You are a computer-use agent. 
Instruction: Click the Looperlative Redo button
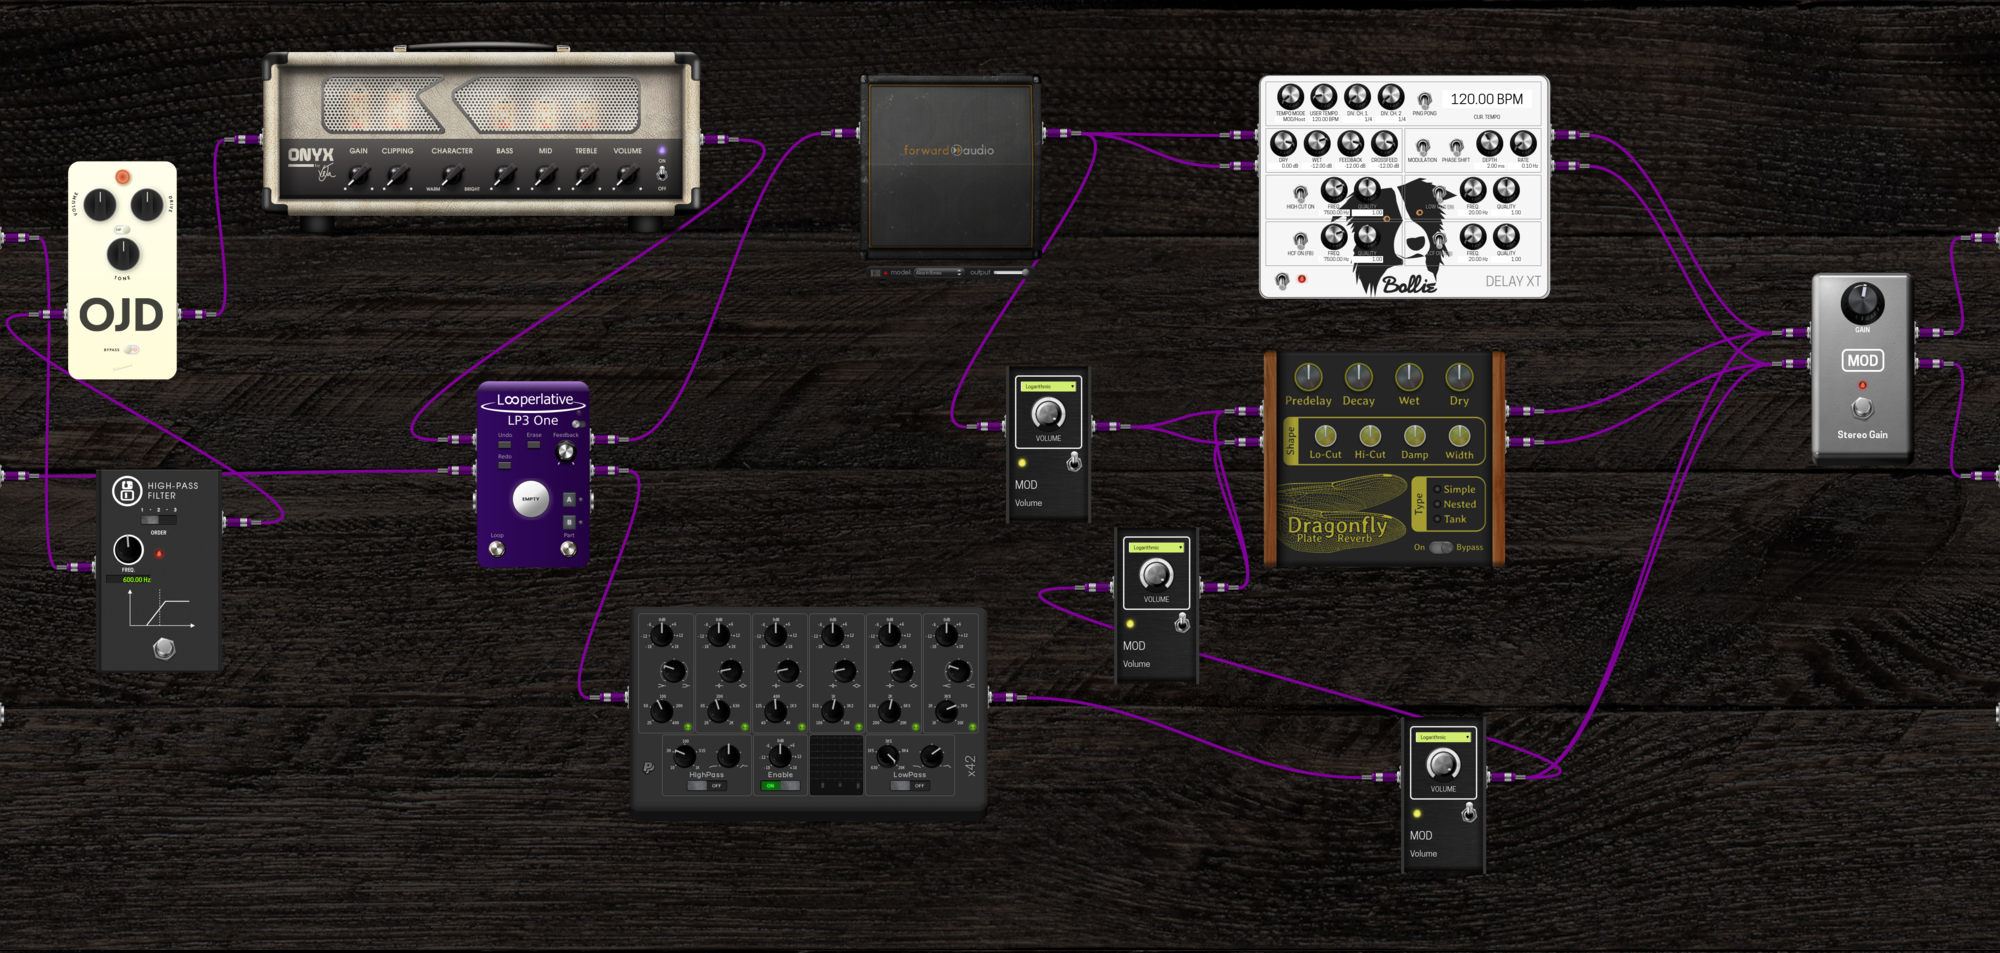point(505,465)
